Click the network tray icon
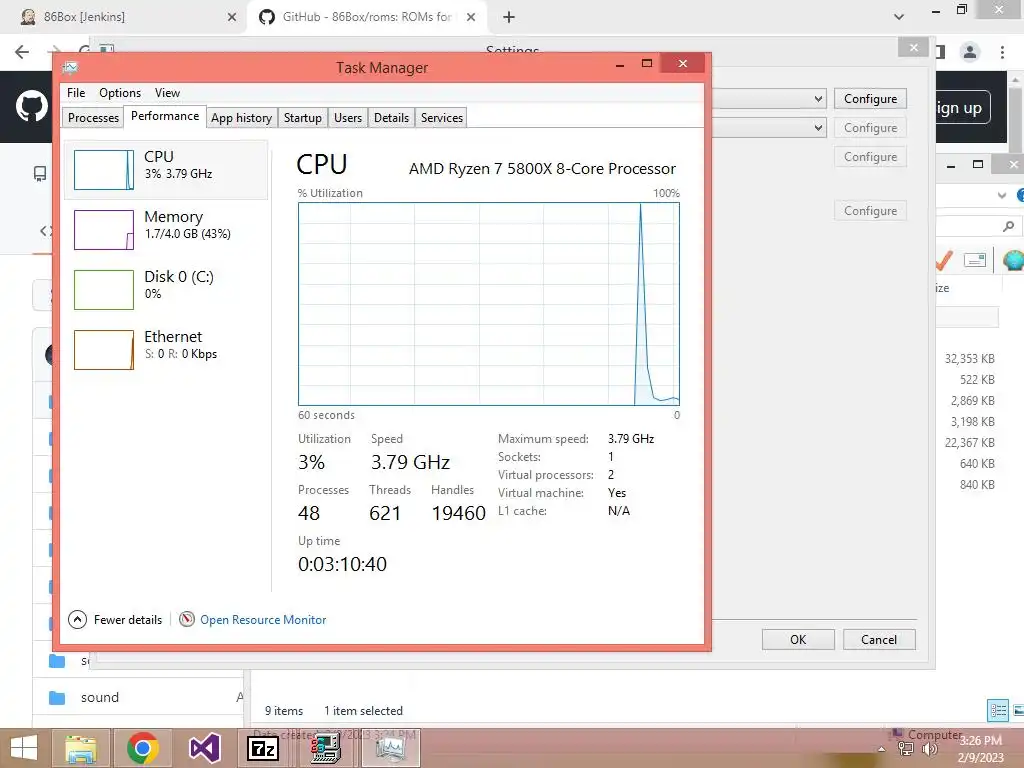Viewport: 1024px width, 768px height. [x=906, y=749]
